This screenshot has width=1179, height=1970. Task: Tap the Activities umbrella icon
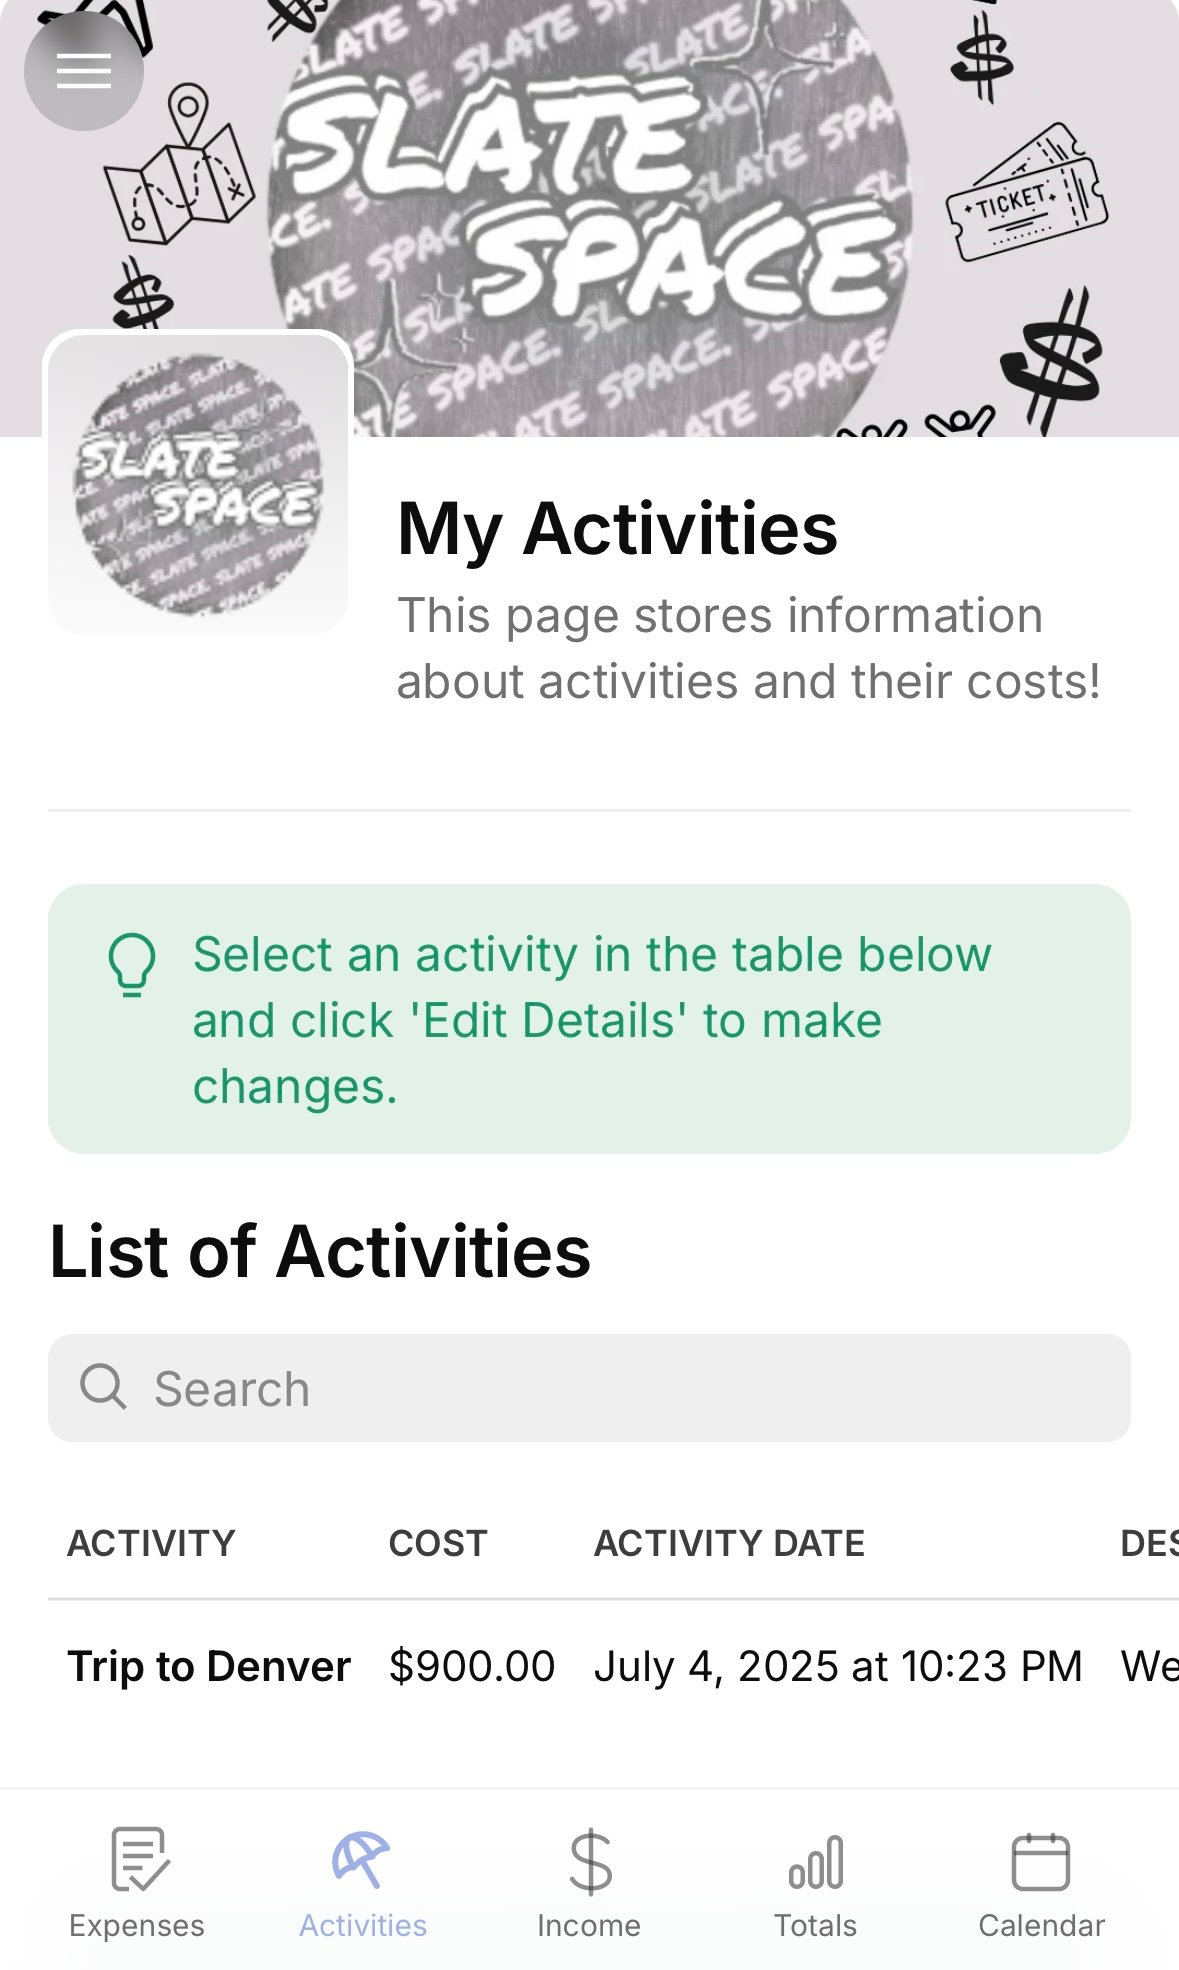(x=362, y=1860)
